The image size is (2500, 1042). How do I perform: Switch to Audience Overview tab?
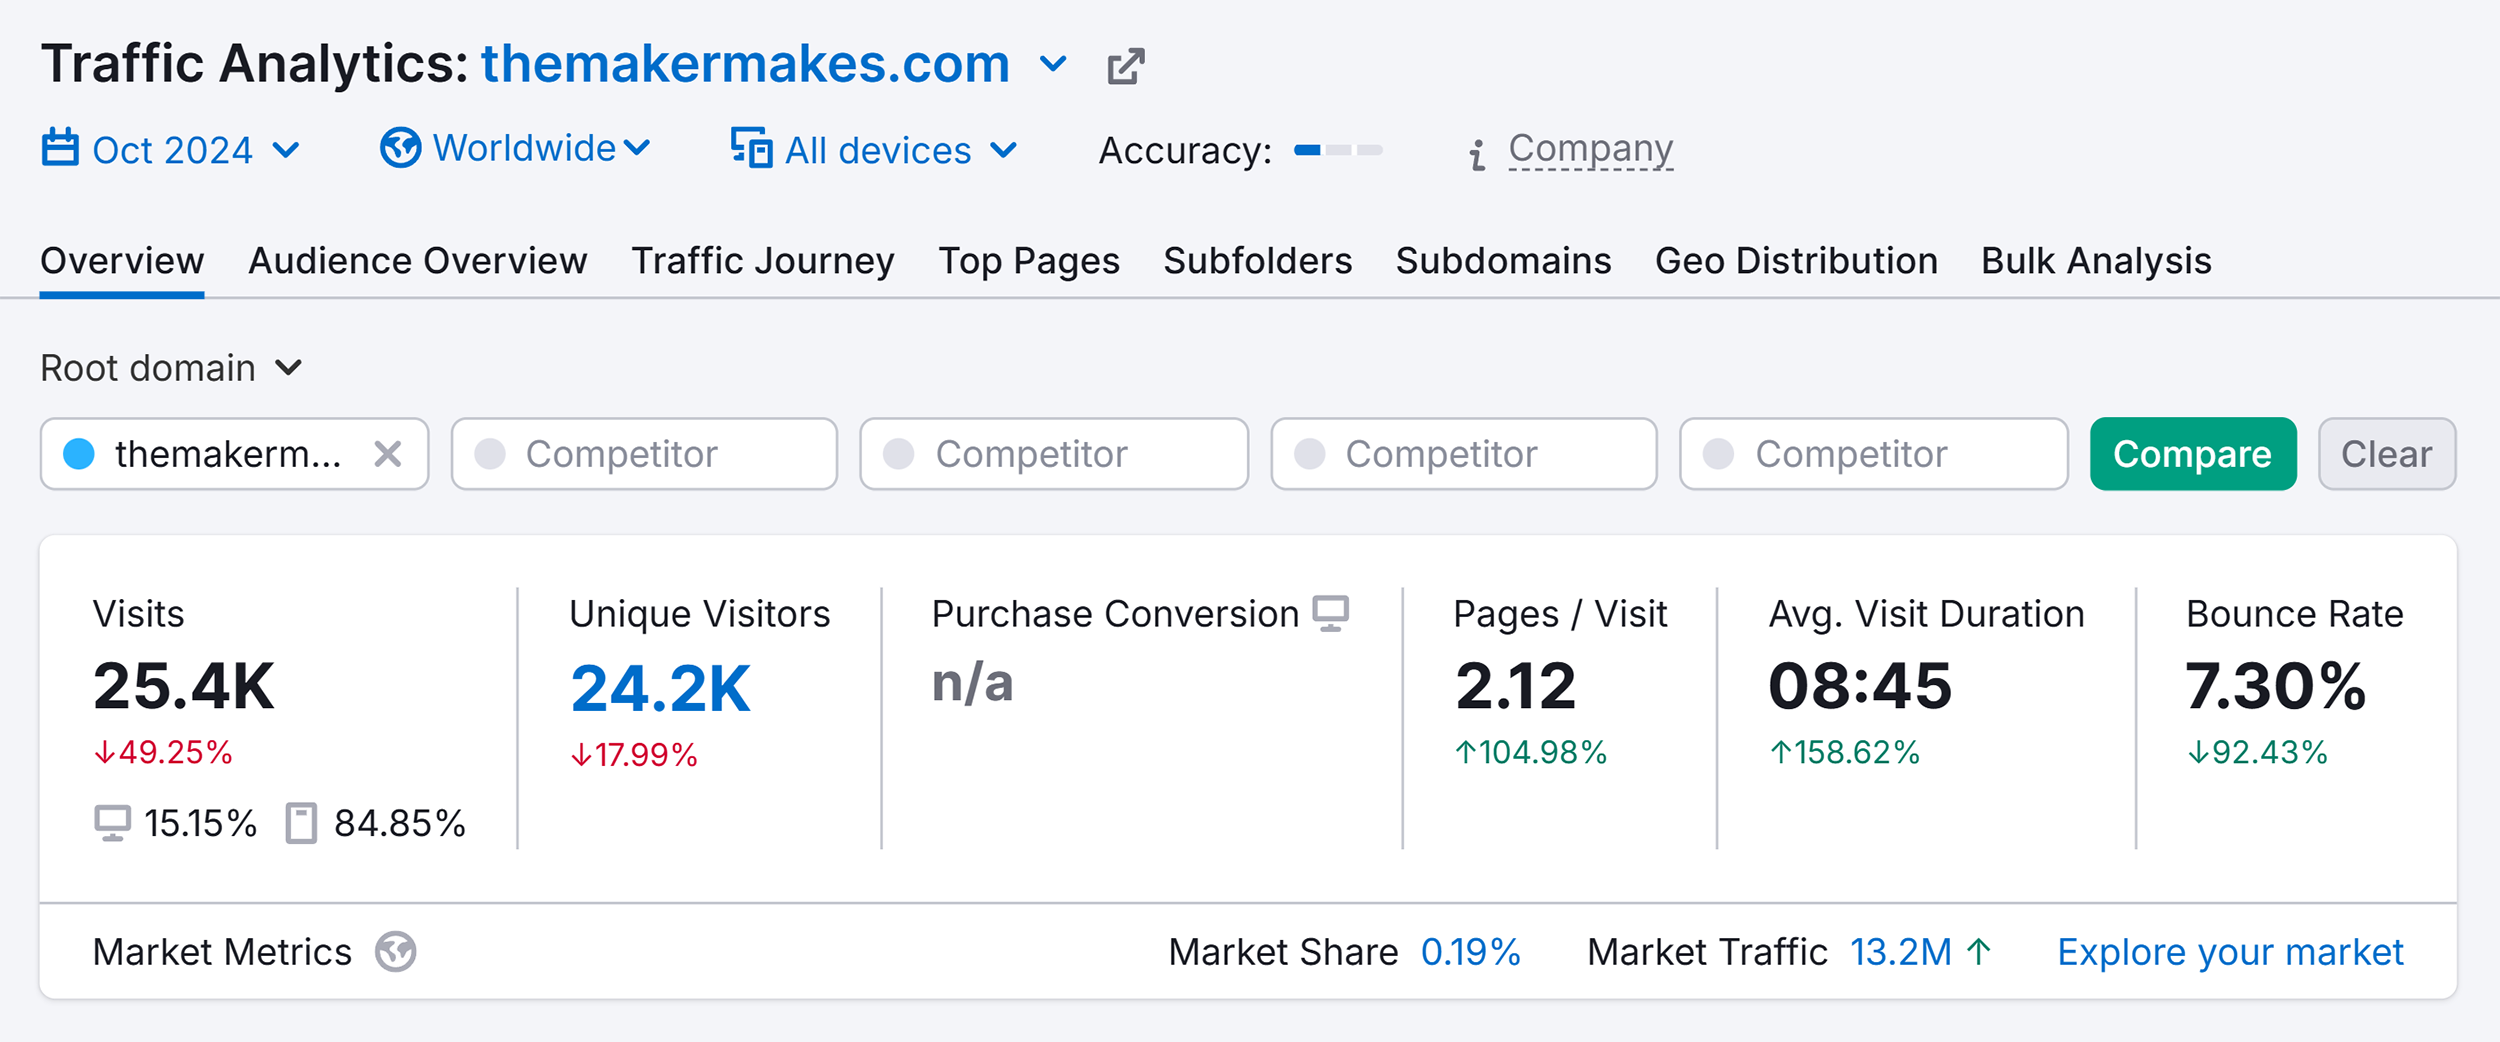418,261
